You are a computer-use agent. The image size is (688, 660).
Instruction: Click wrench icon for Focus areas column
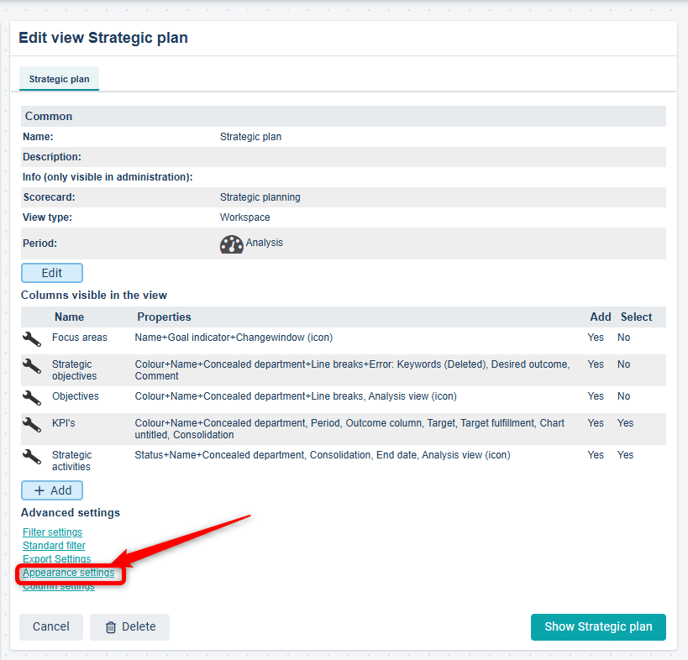point(32,339)
